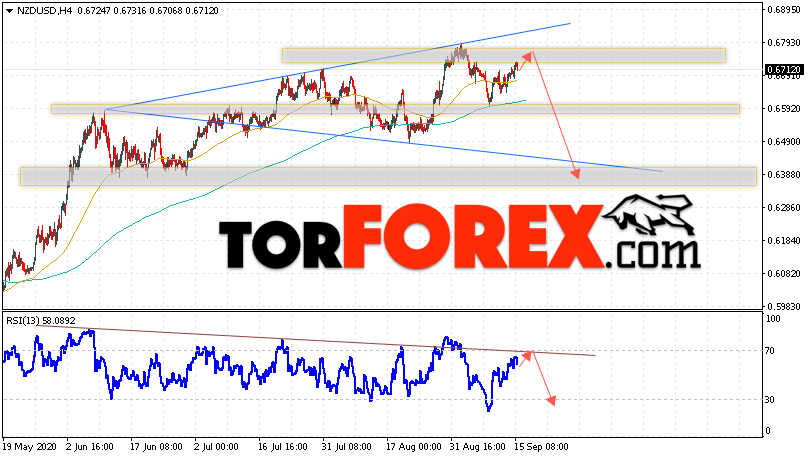Click the 17 Jun 08:00 date label
The height and width of the screenshot is (458, 808).
point(156,447)
